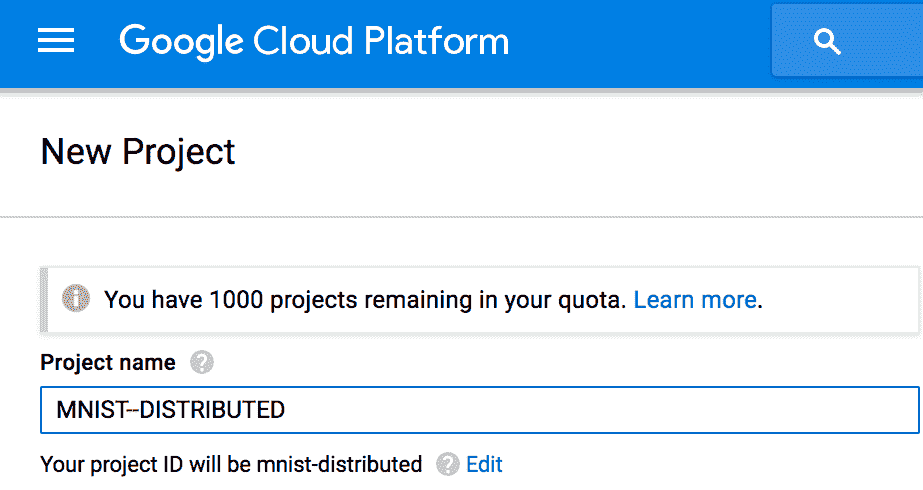
Task: Click the word Google in header title
Action: point(181,42)
